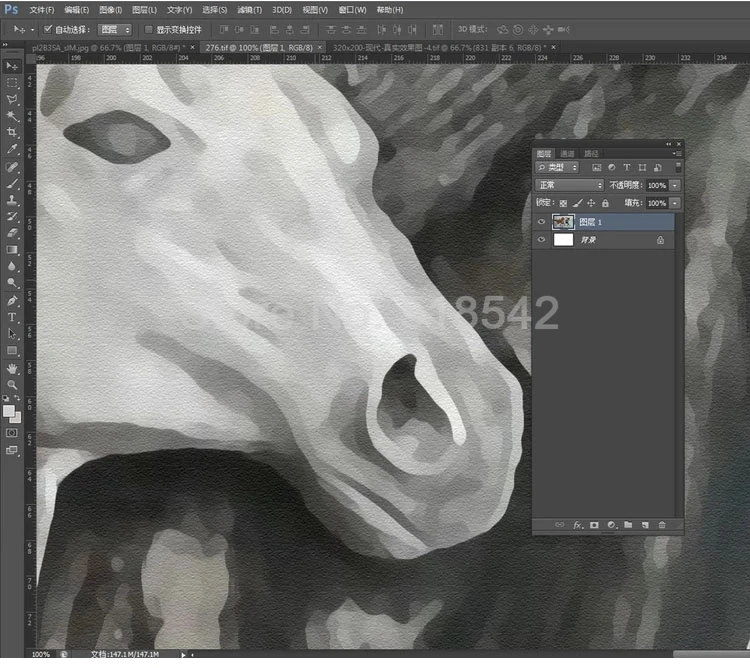
Task: Toggle lock position
Action: (x=591, y=203)
